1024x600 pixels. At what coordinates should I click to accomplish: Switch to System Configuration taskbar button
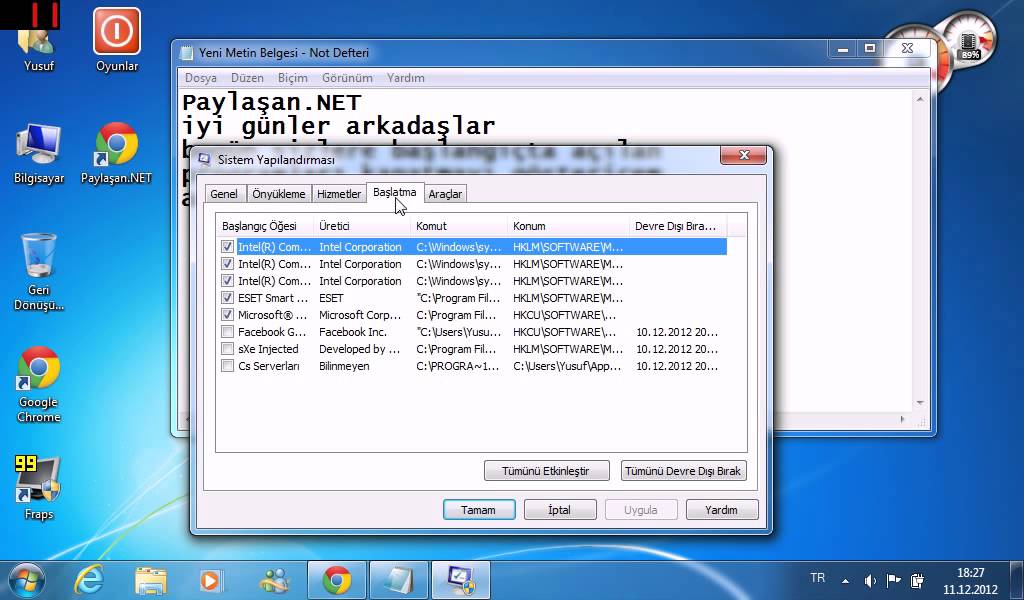pos(460,580)
